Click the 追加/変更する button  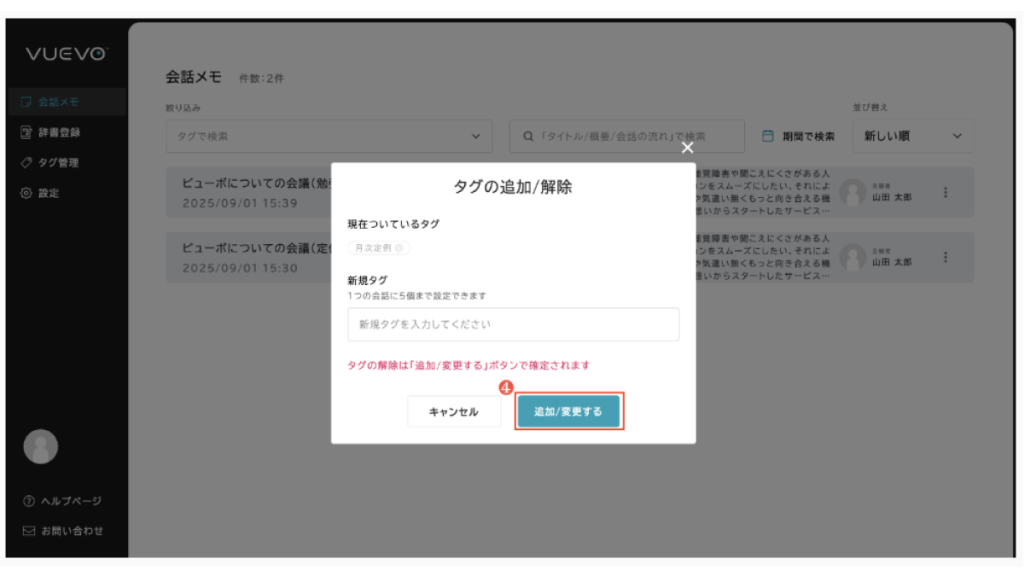click(569, 411)
